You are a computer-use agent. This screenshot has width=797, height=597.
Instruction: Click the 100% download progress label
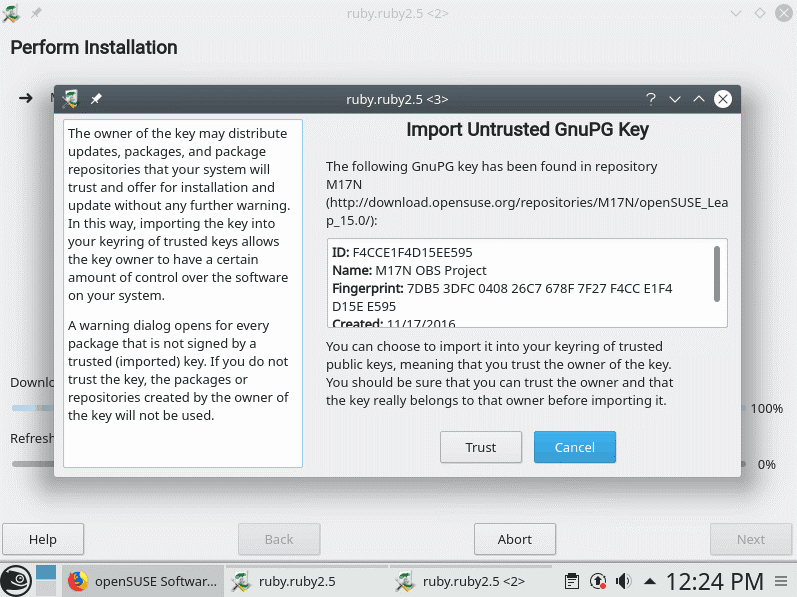click(x=767, y=409)
